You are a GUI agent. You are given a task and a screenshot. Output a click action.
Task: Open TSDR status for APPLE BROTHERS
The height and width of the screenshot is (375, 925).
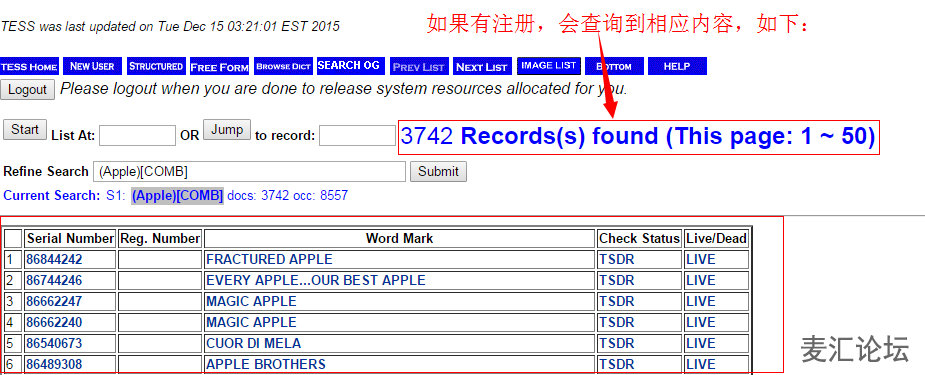click(616, 364)
